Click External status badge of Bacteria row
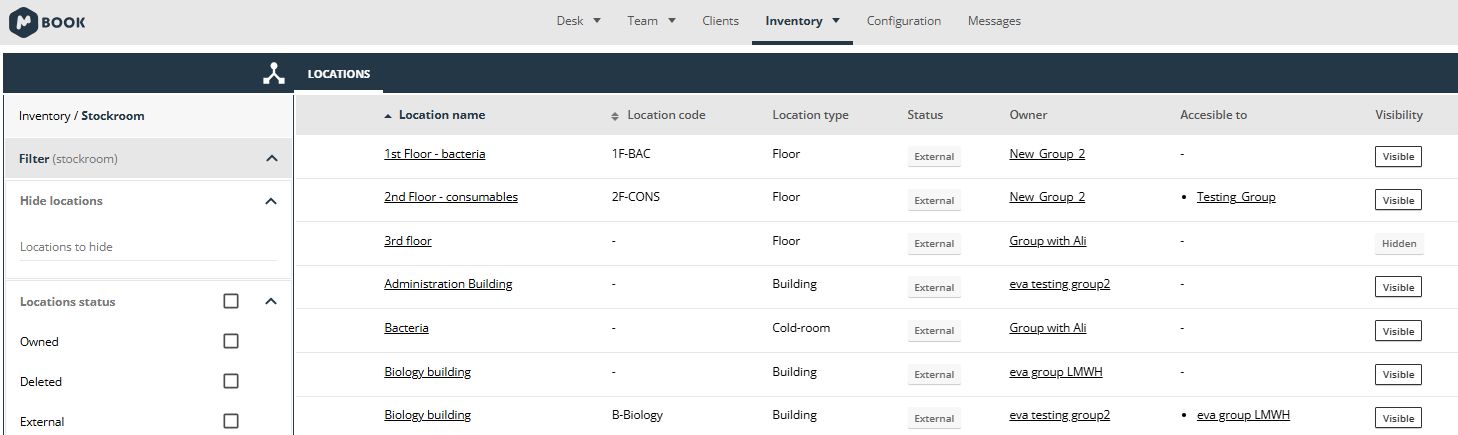 click(934, 331)
